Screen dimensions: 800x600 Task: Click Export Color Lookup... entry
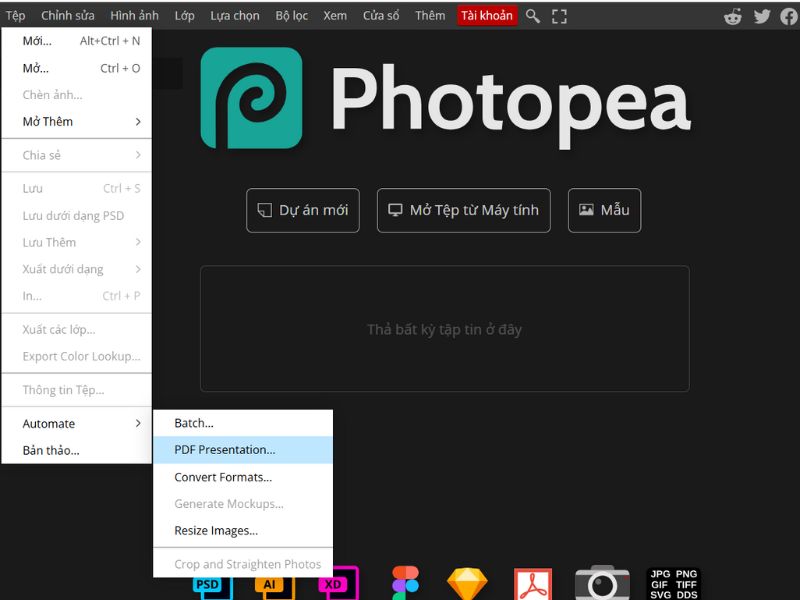tap(77, 356)
